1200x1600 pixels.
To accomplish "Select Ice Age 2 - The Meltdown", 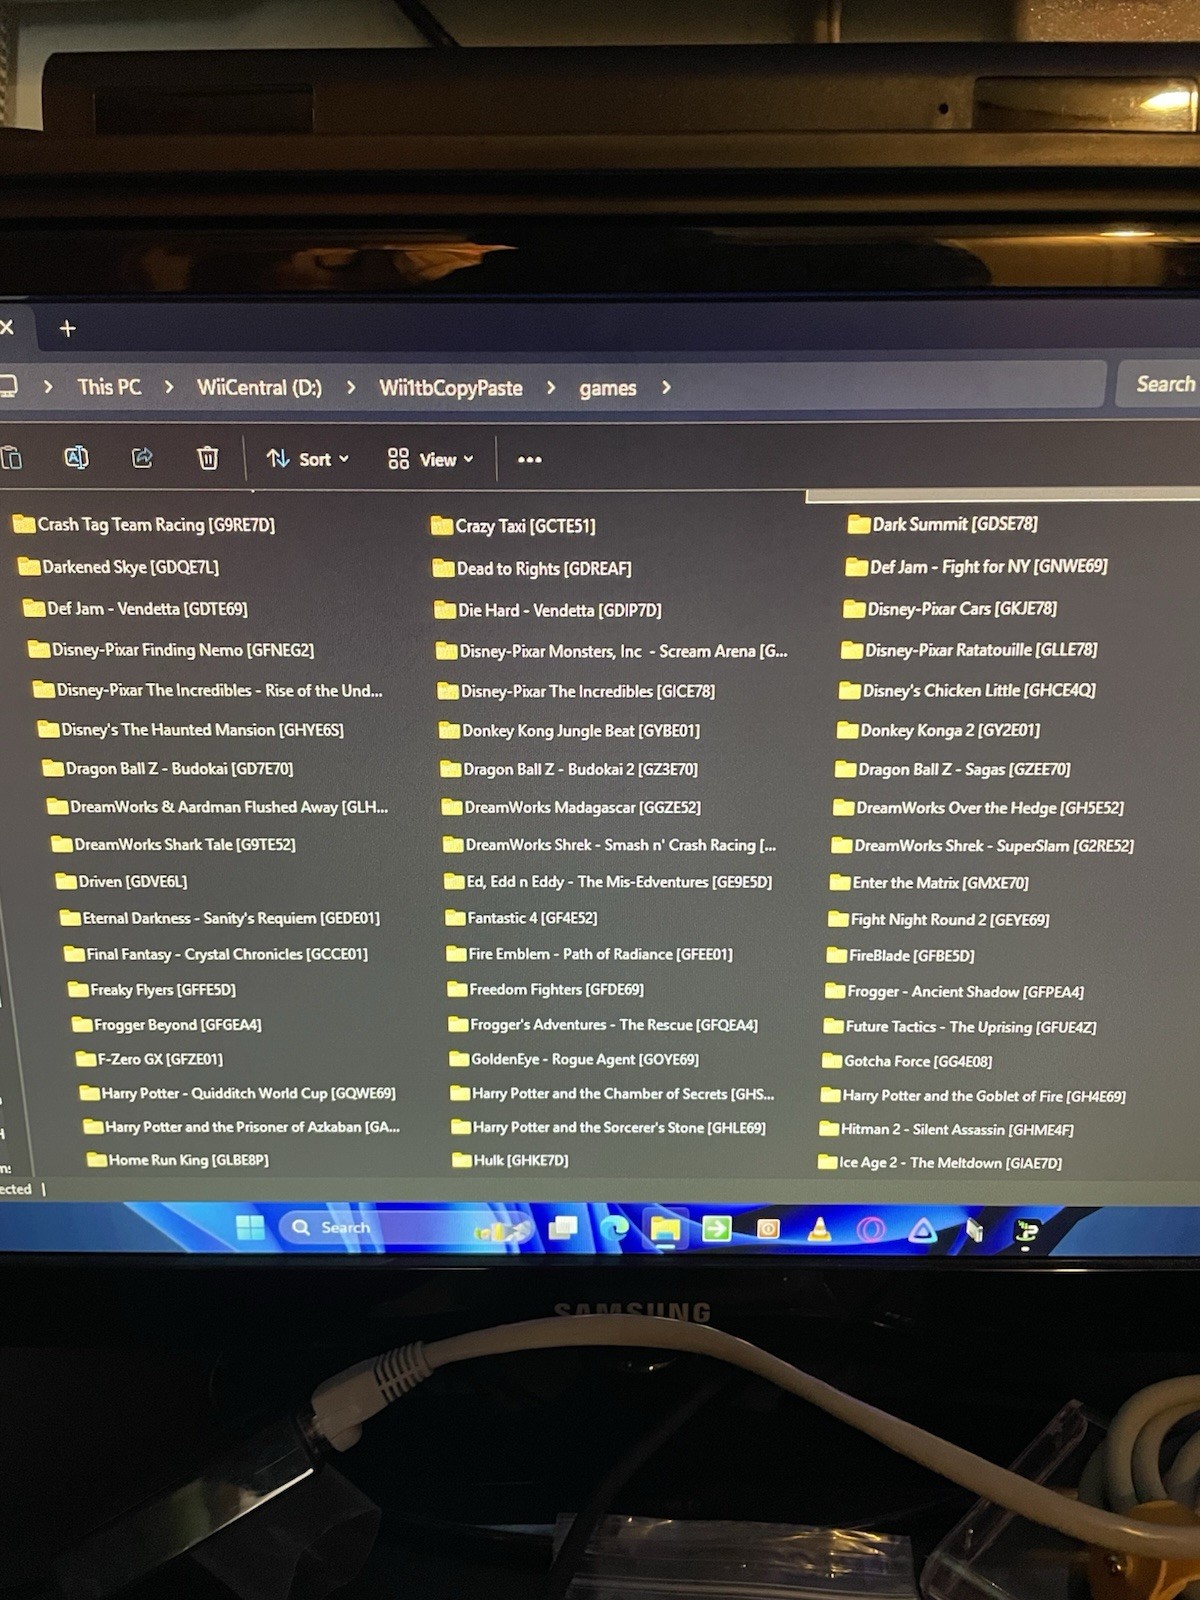I will click(940, 1162).
